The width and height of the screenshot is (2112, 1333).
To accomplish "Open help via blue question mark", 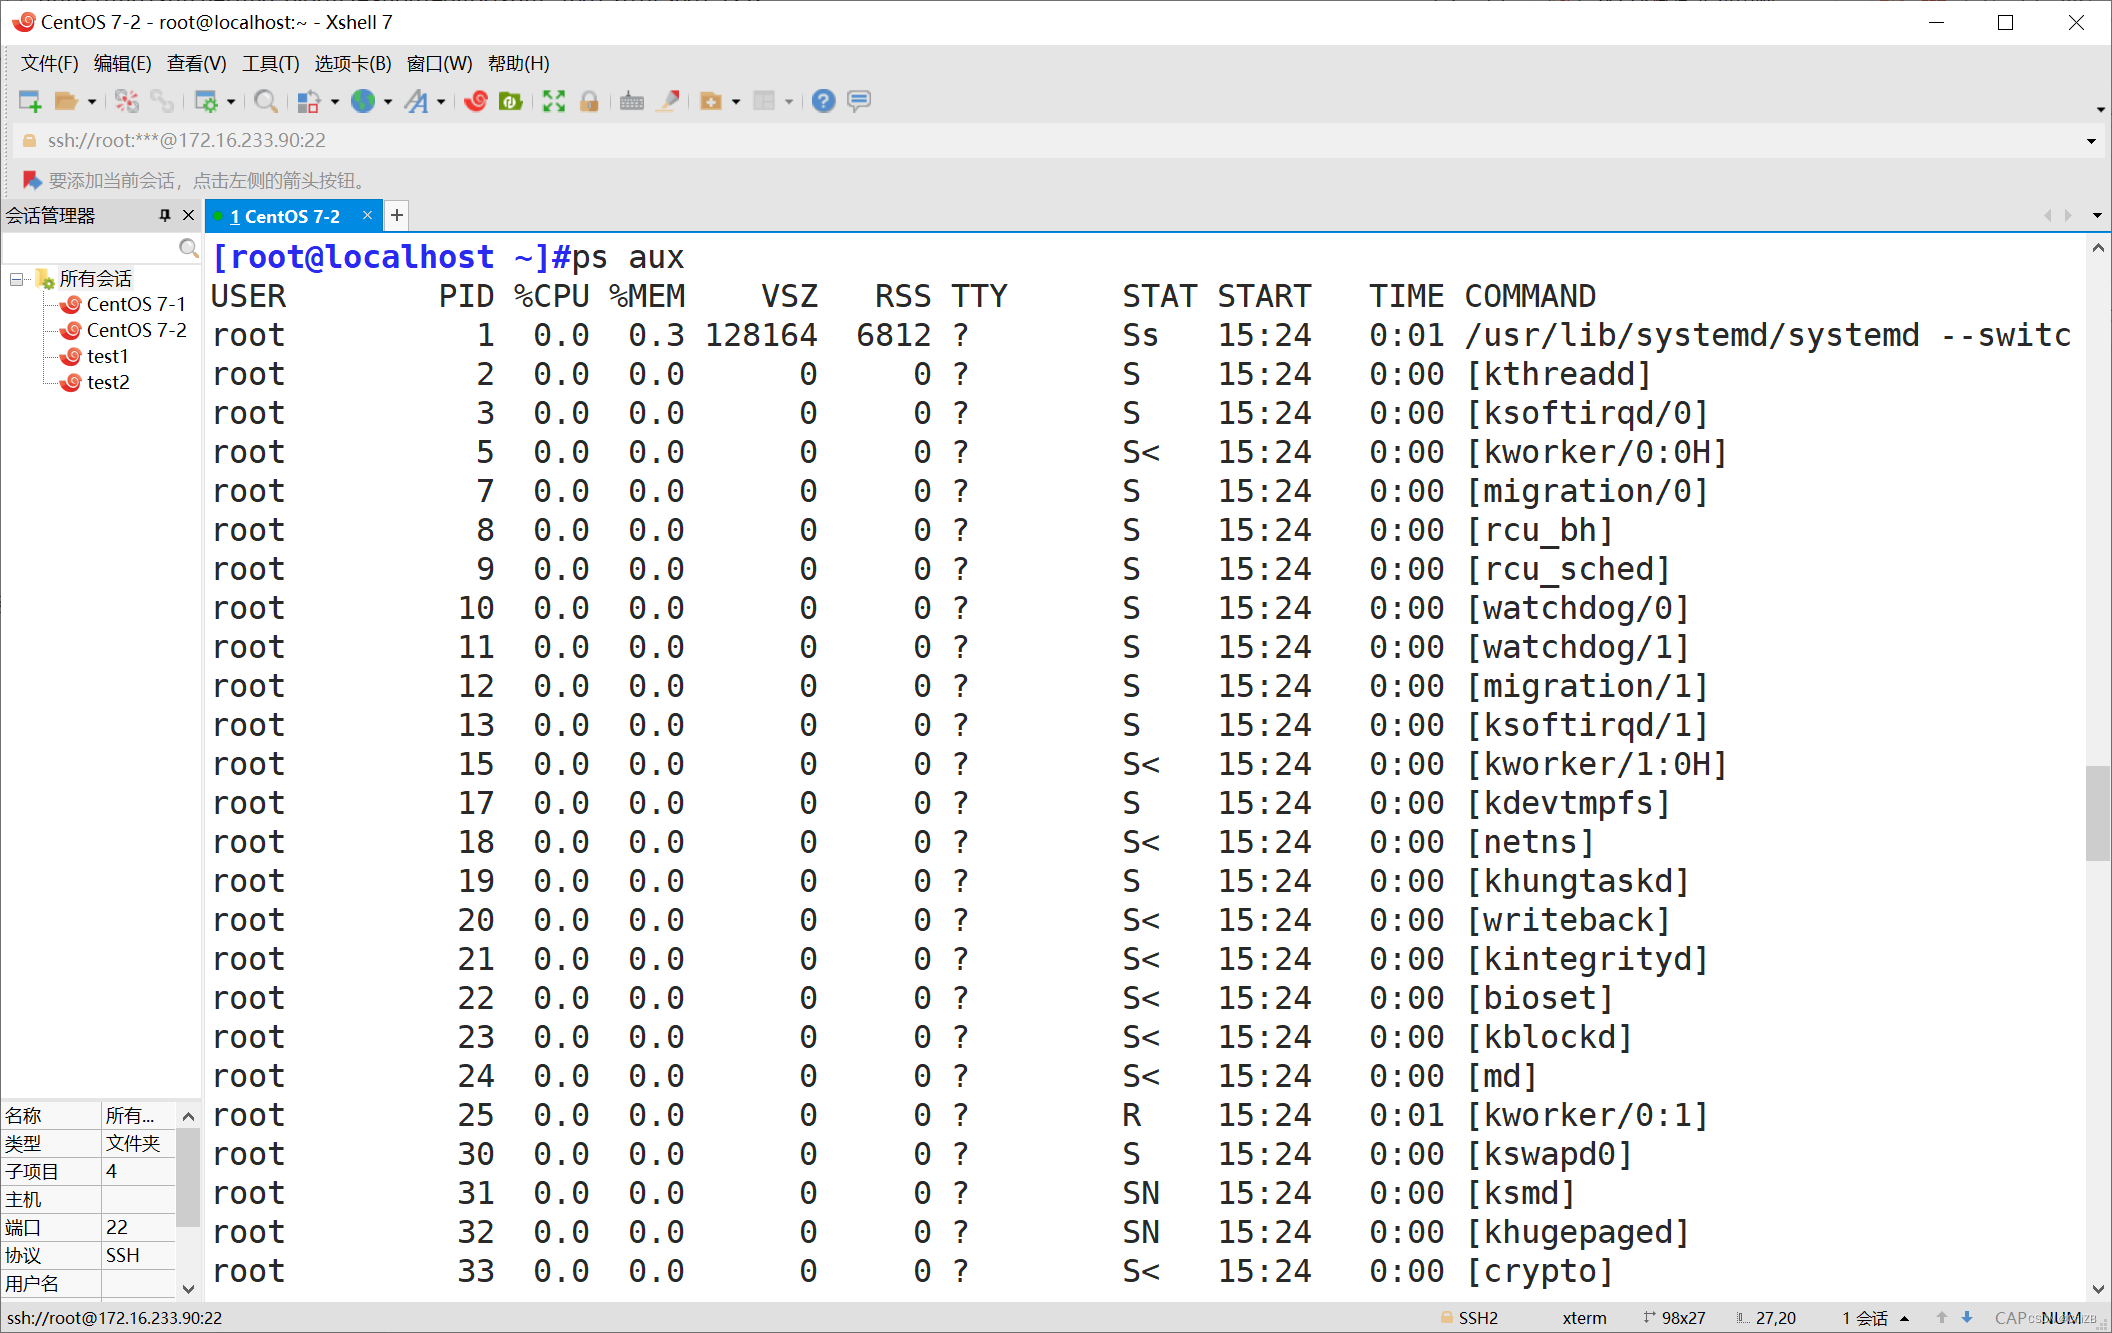I will point(823,101).
